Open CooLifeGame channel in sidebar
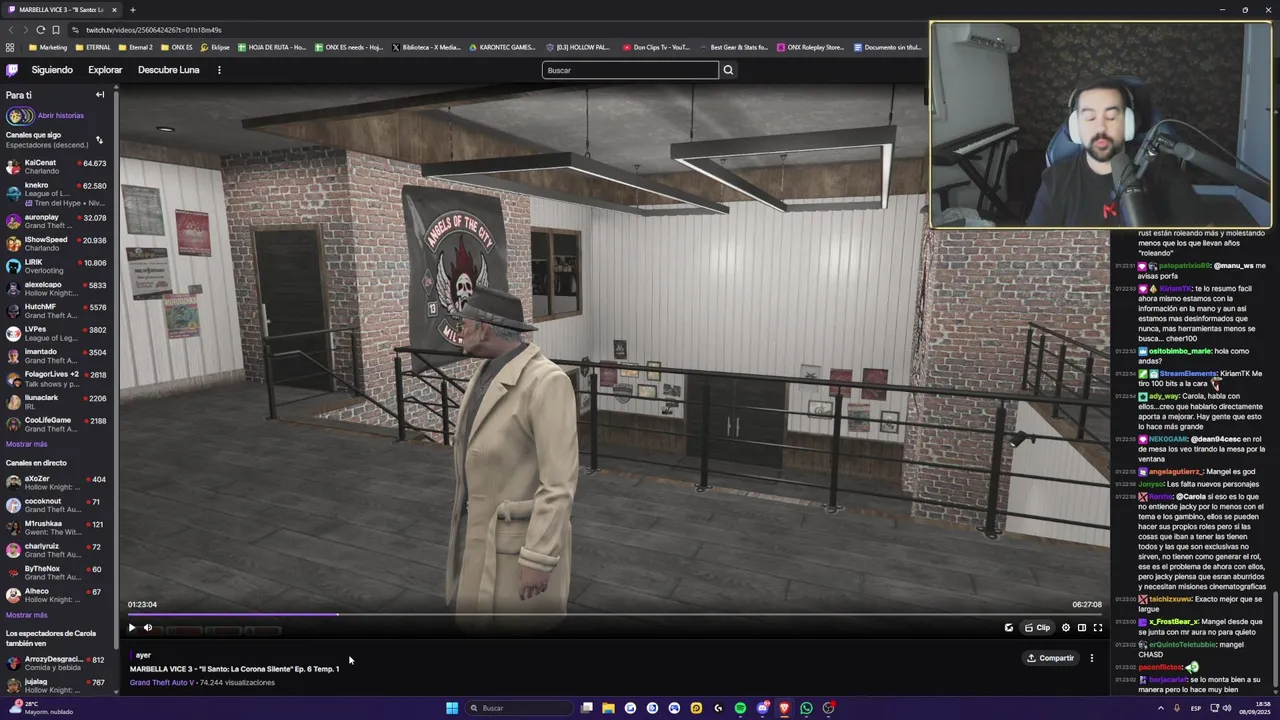 (x=57, y=424)
